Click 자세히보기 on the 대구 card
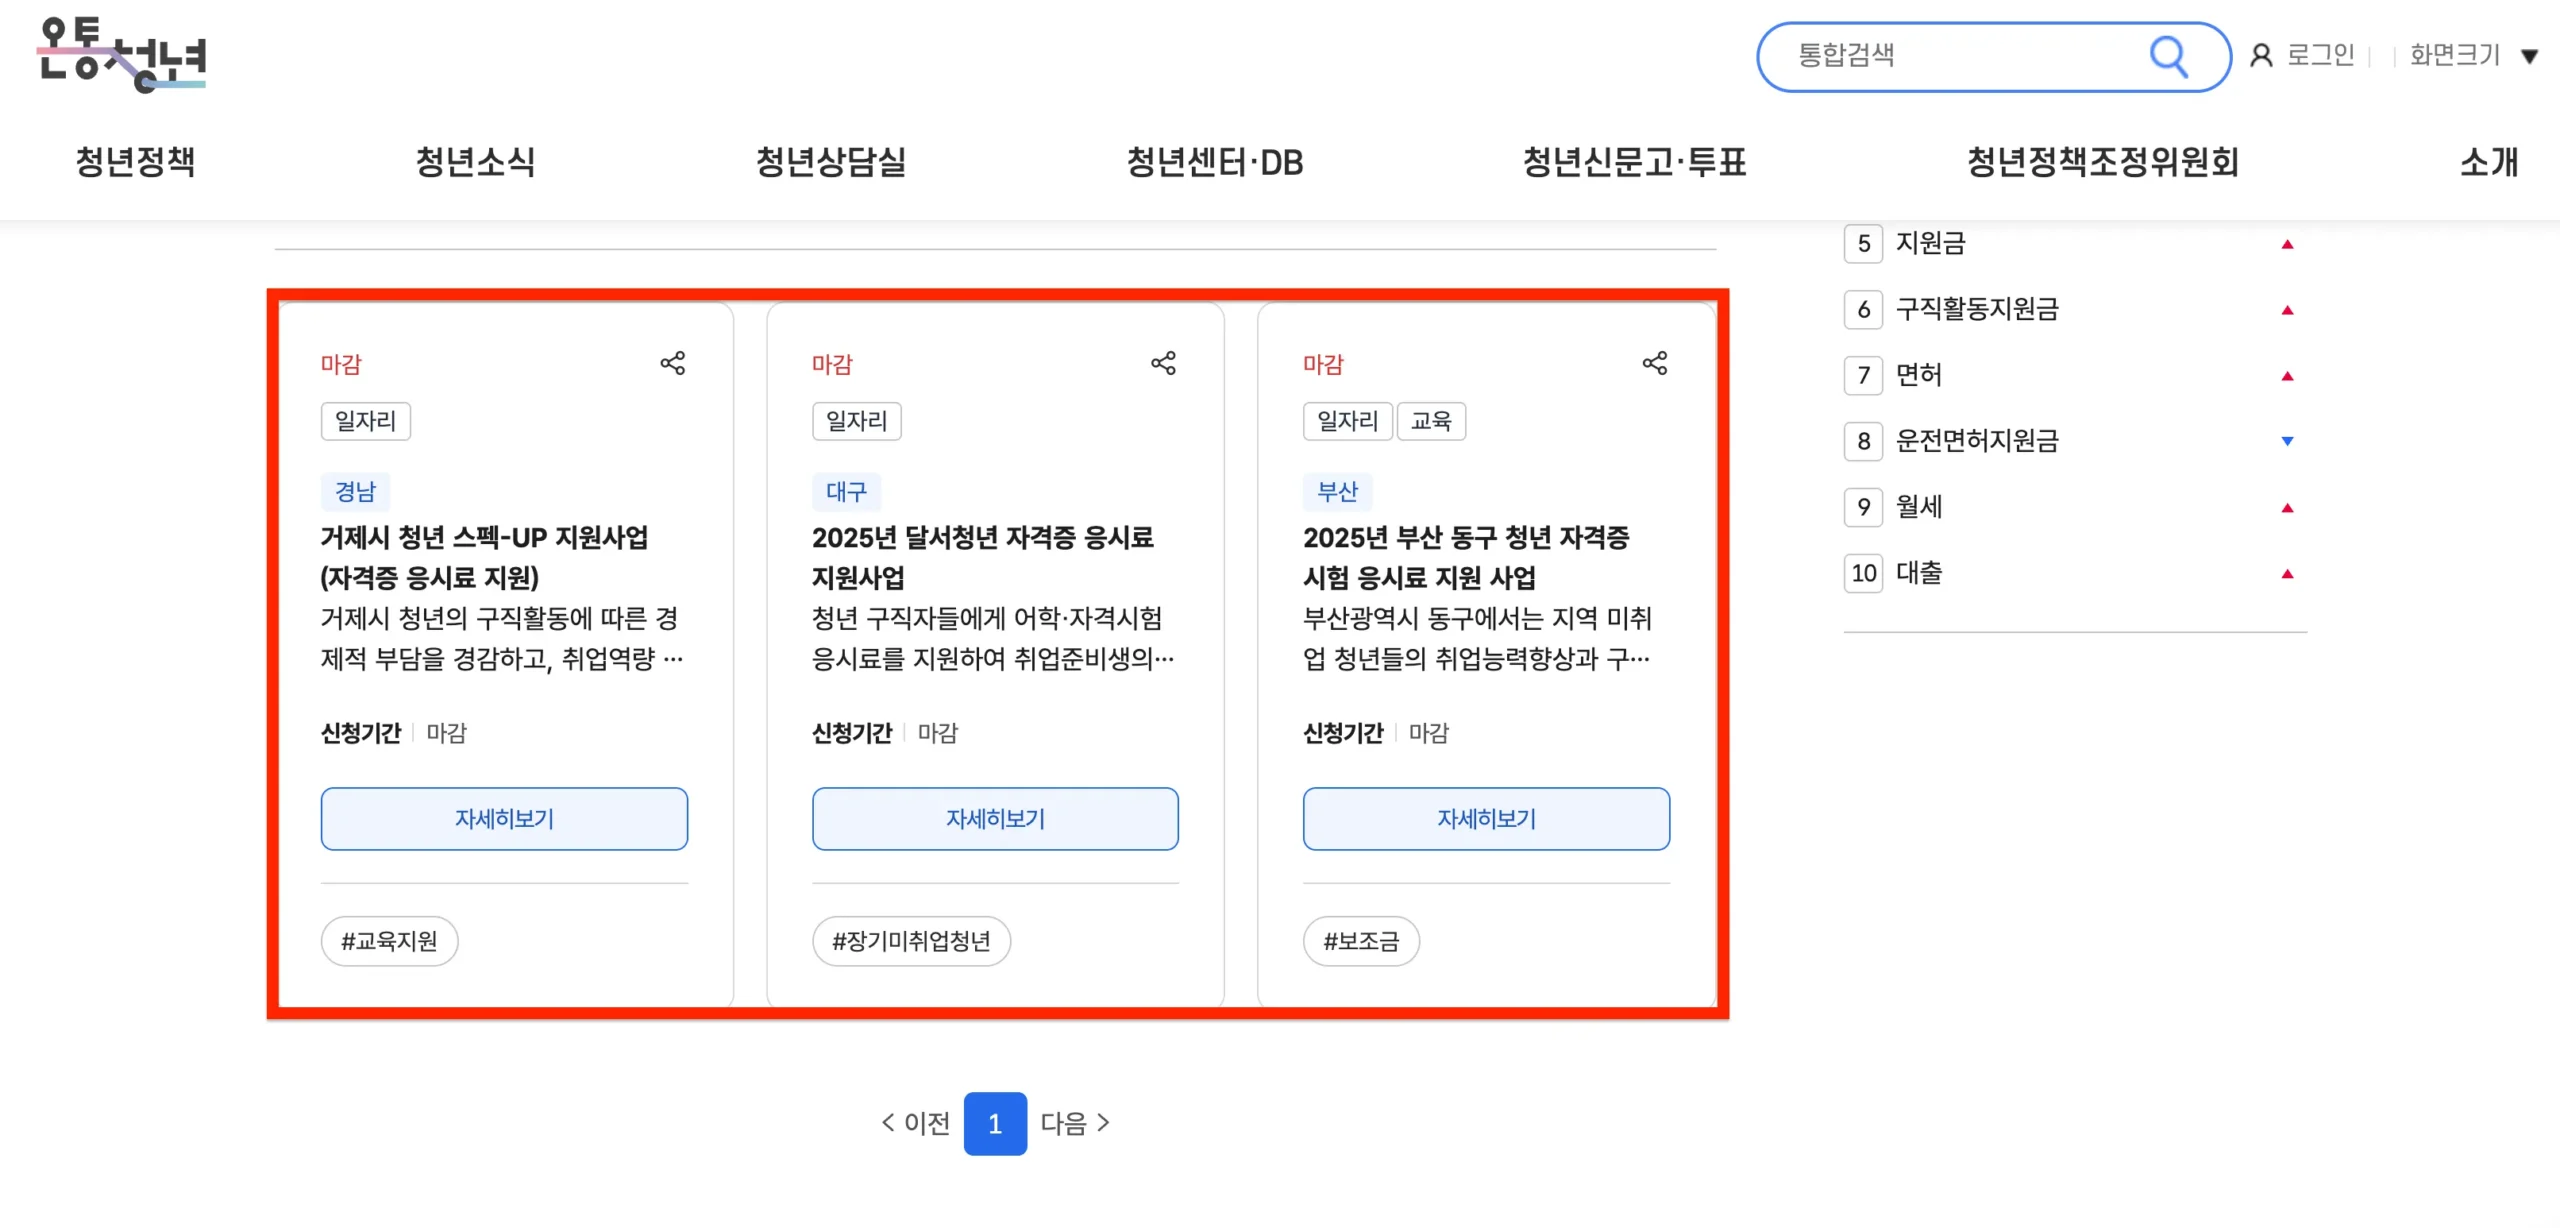 (995, 819)
